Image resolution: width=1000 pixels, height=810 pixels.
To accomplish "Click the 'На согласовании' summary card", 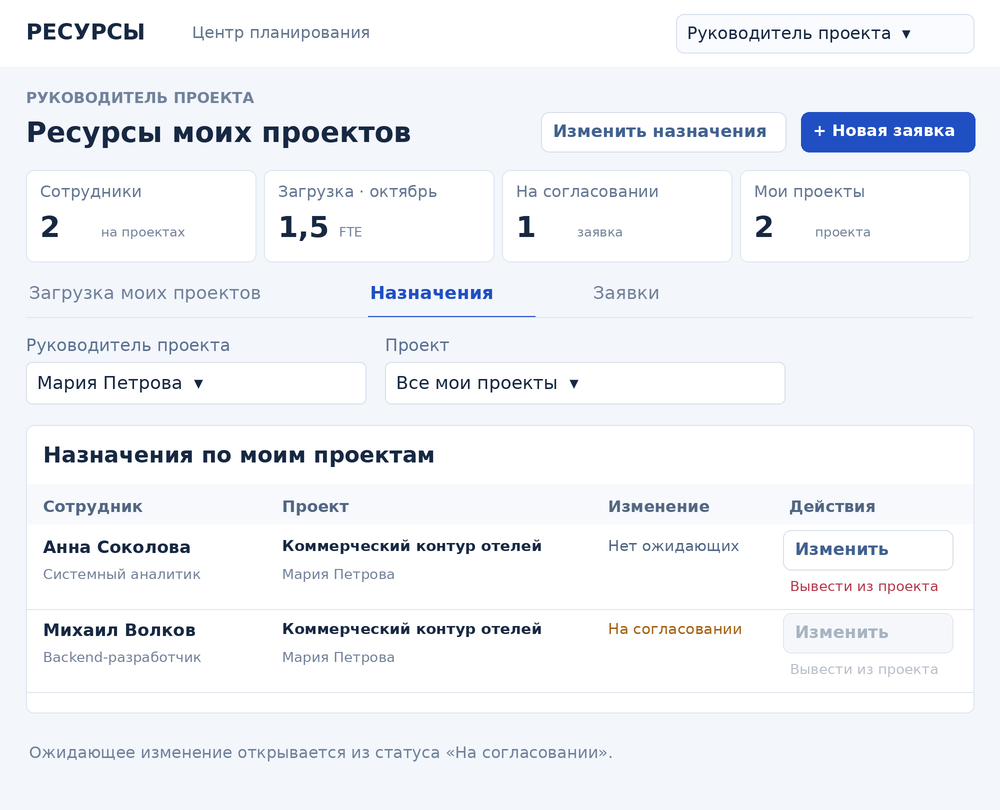I will coord(617,216).
